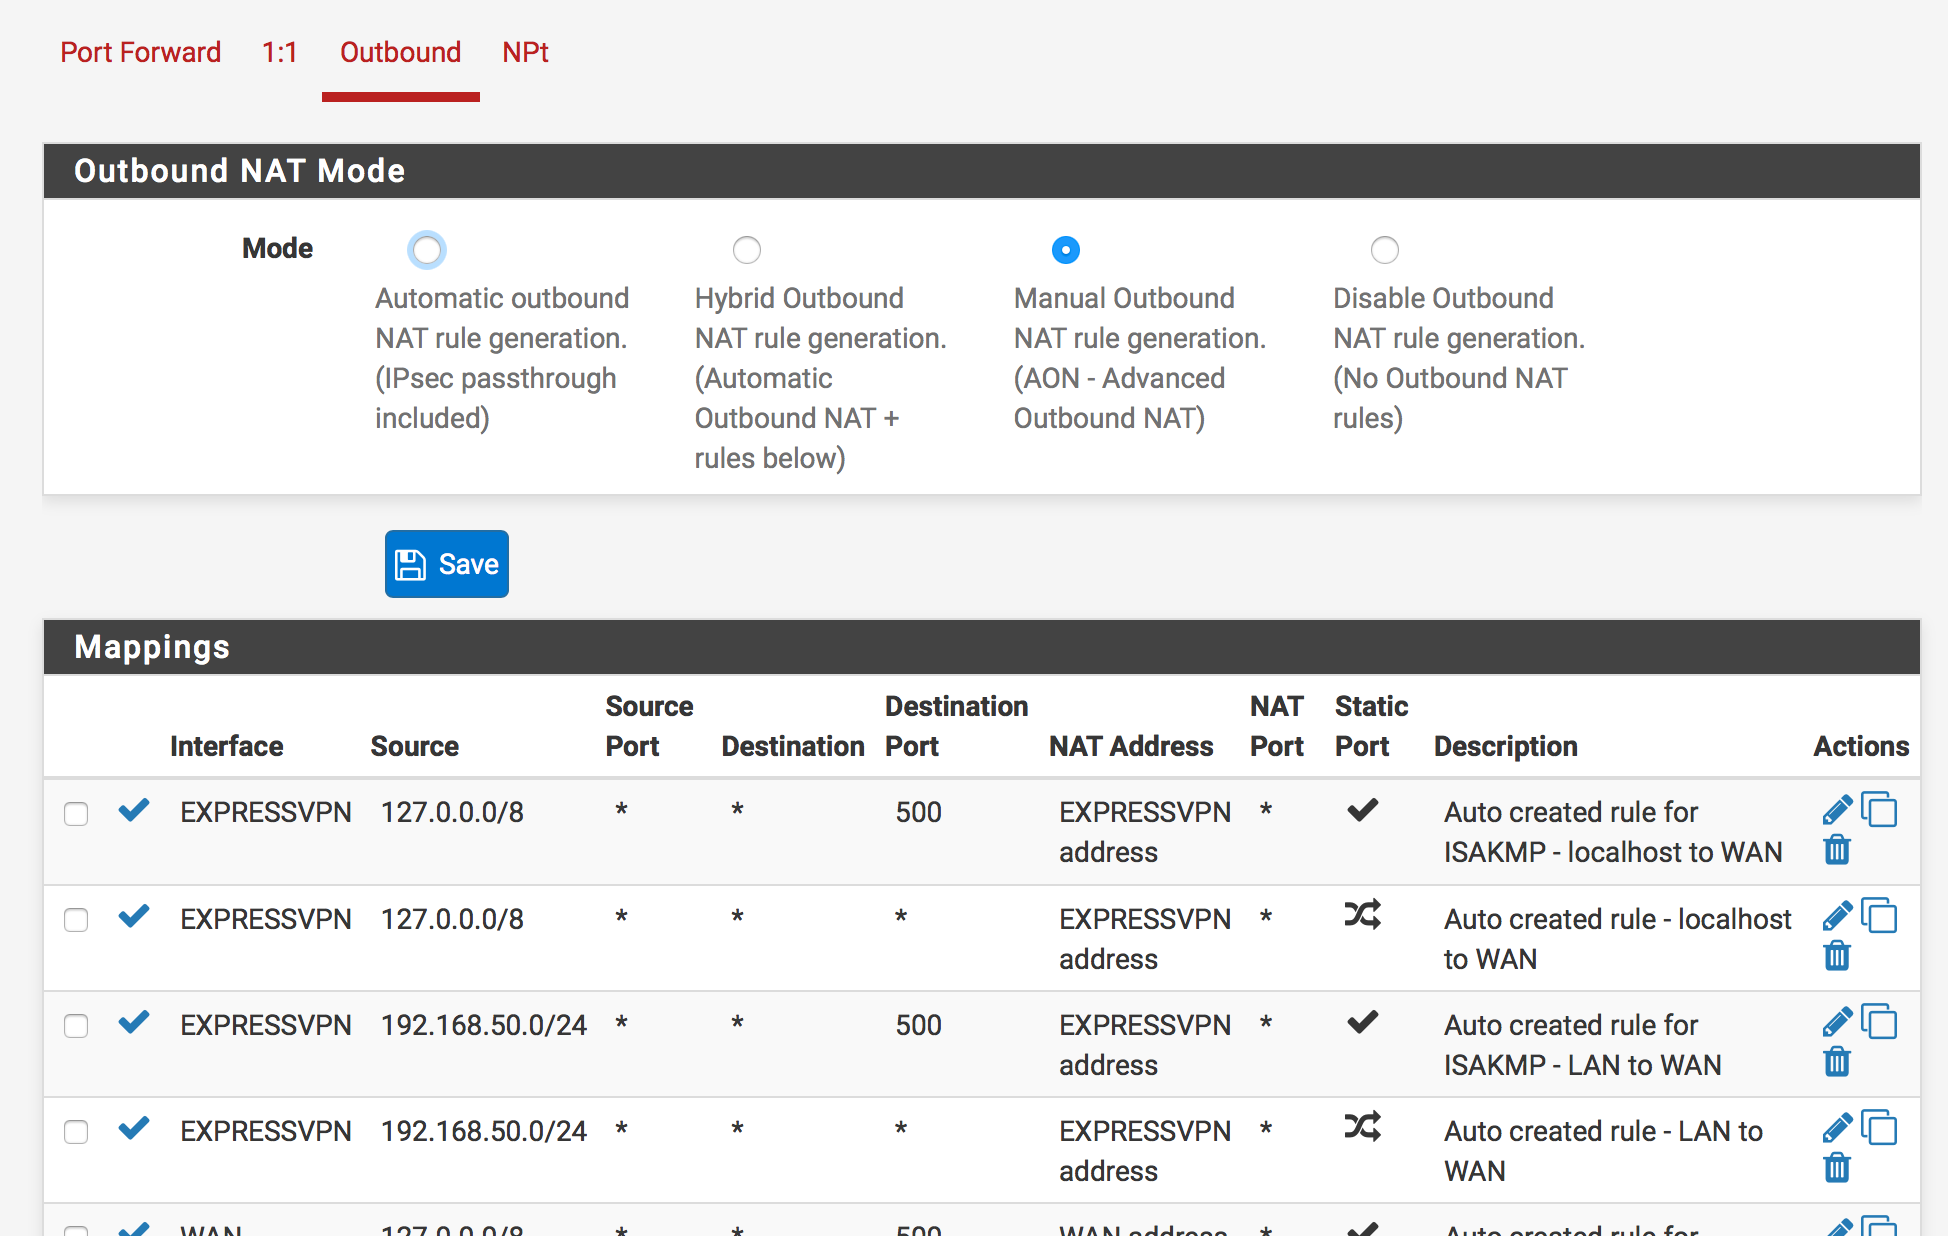
Task: Select Automatic outbound NAT rule generation
Action: click(427, 250)
